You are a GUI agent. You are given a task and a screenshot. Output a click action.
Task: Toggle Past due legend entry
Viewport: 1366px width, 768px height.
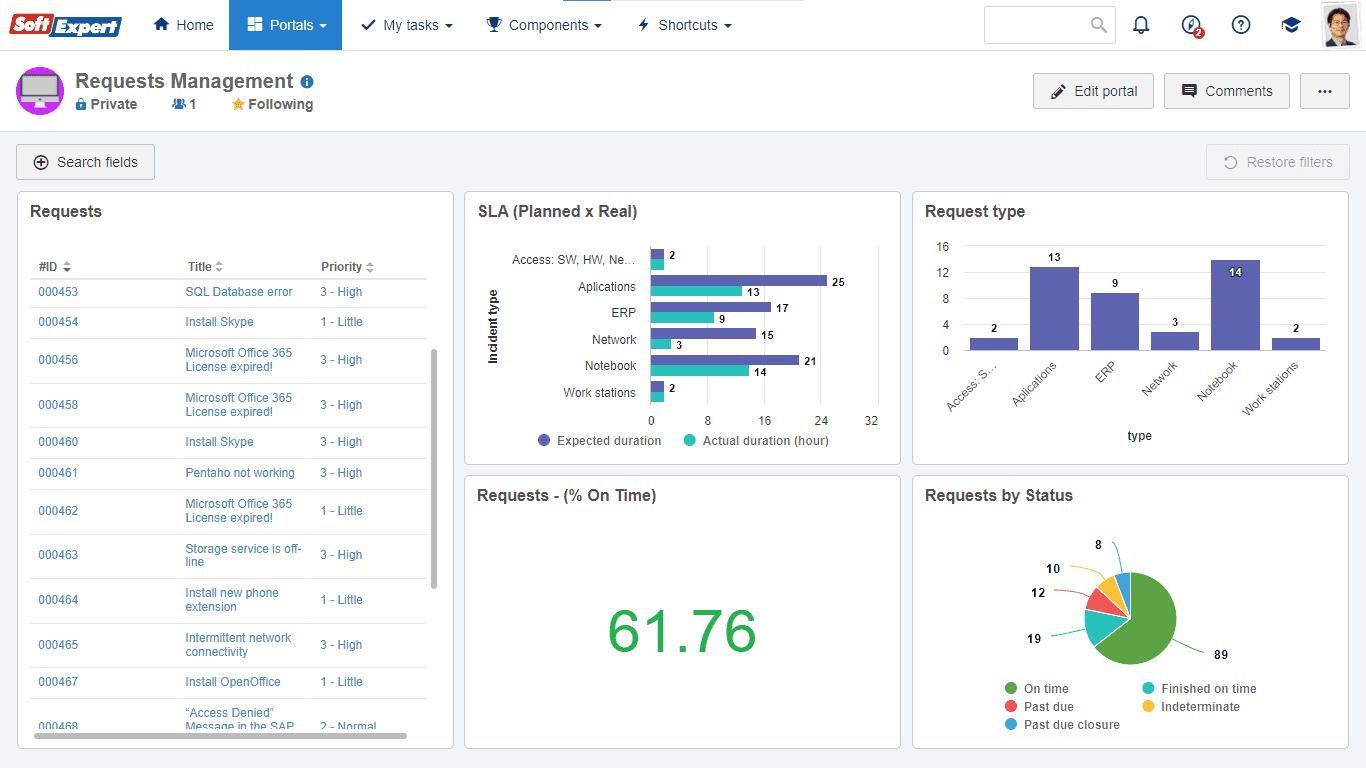tap(1039, 706)
